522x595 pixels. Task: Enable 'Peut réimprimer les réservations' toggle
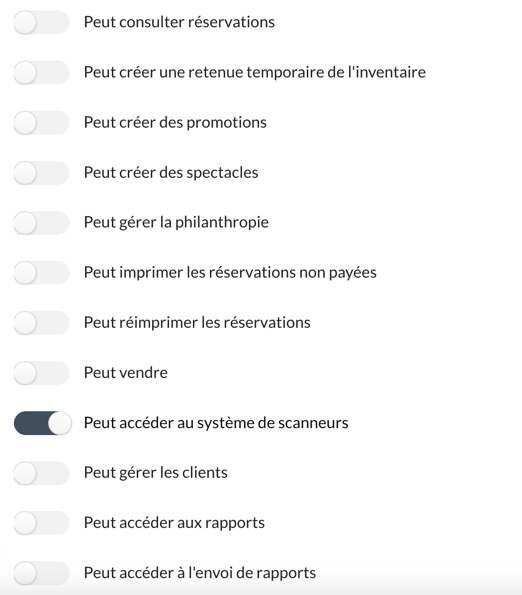[42, 323]
